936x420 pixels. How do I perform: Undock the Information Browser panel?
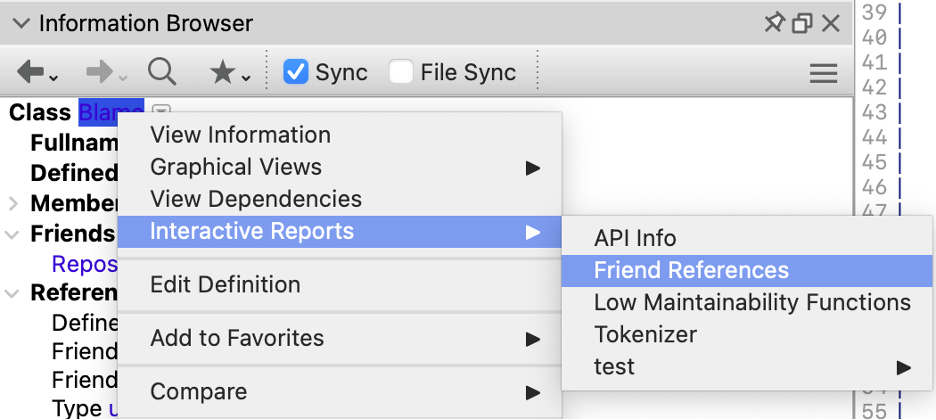coord(802,23)
